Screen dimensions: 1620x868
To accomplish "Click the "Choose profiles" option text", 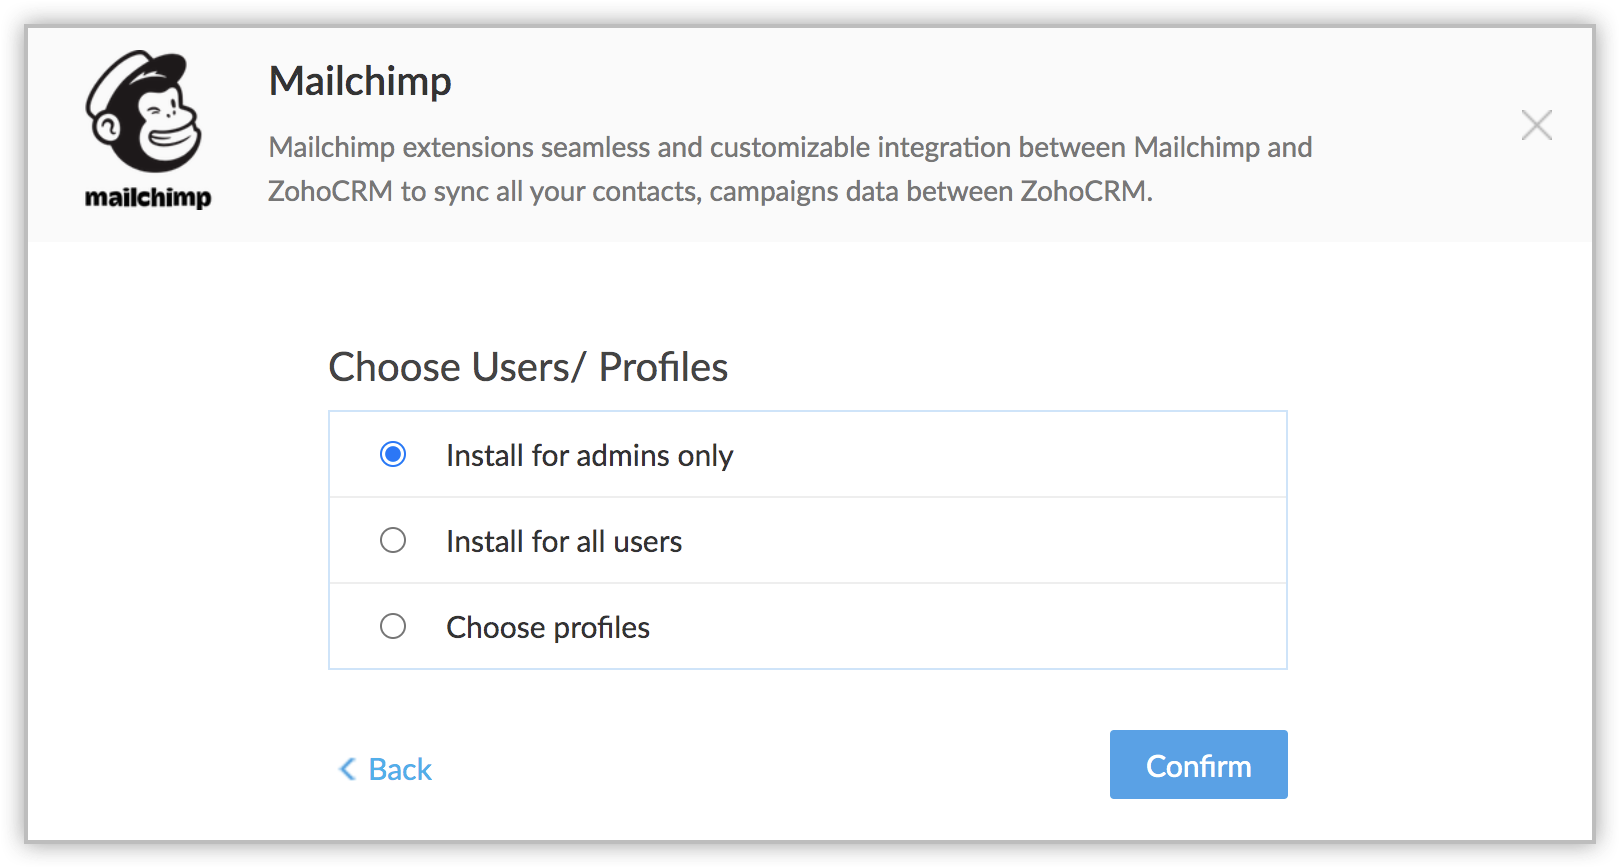I will pyautogui.click(x=548, y=628).
